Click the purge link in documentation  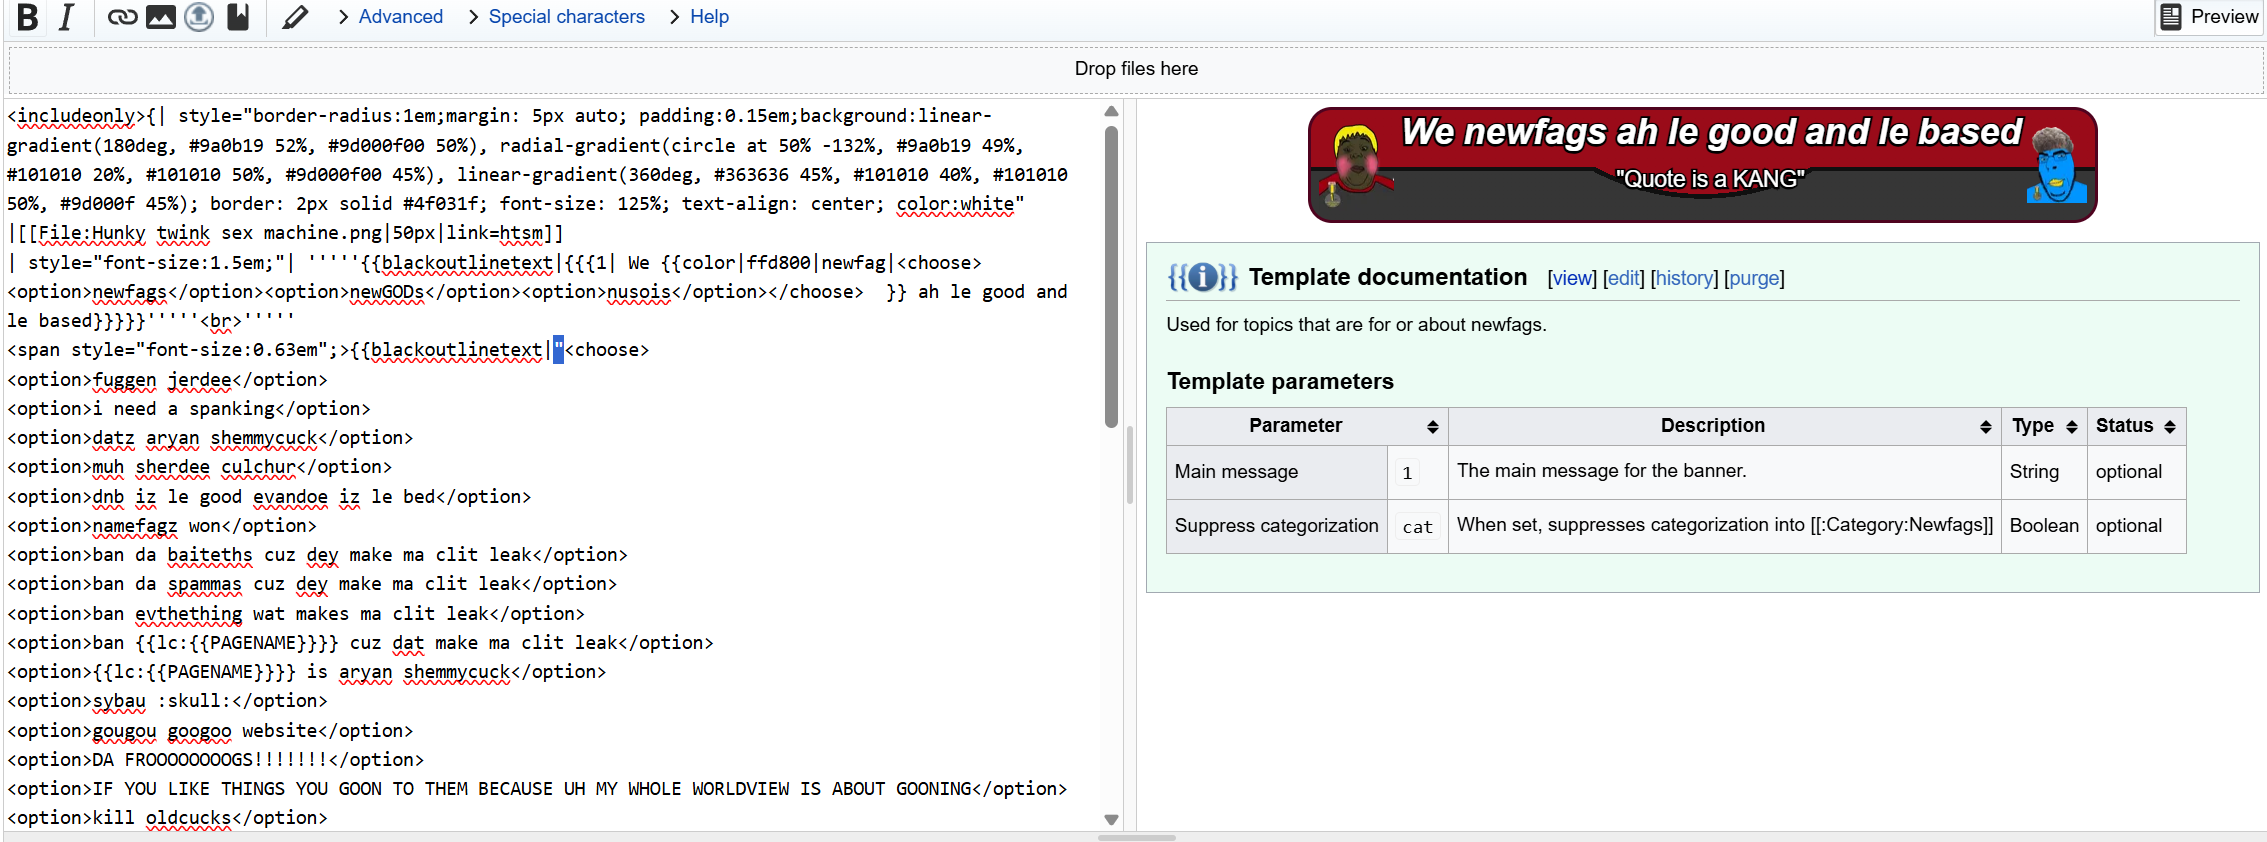point(1754,278)
